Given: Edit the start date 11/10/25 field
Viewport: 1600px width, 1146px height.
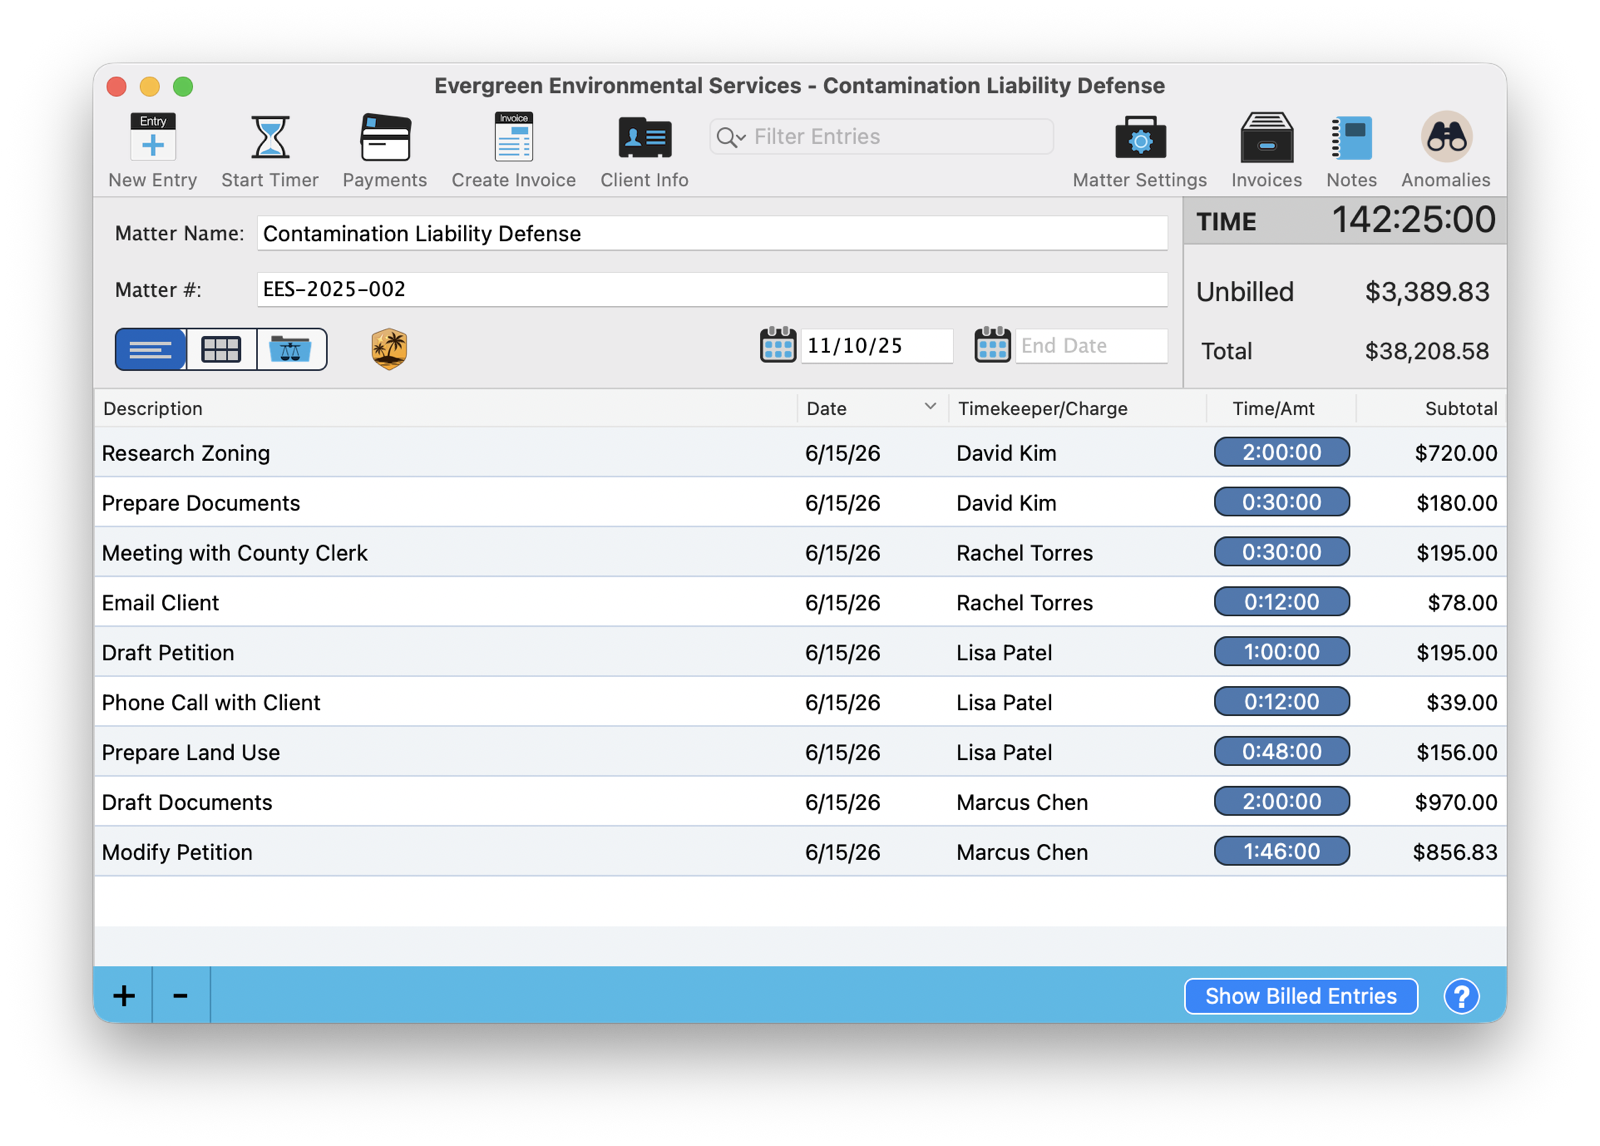Looking at the screenshot, I should [877, 346].
